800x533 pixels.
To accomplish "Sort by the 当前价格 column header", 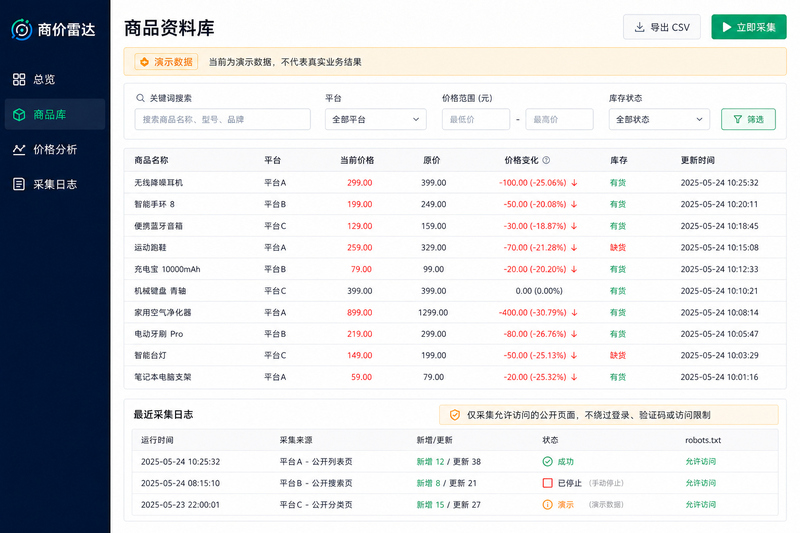I will (357, 160).
